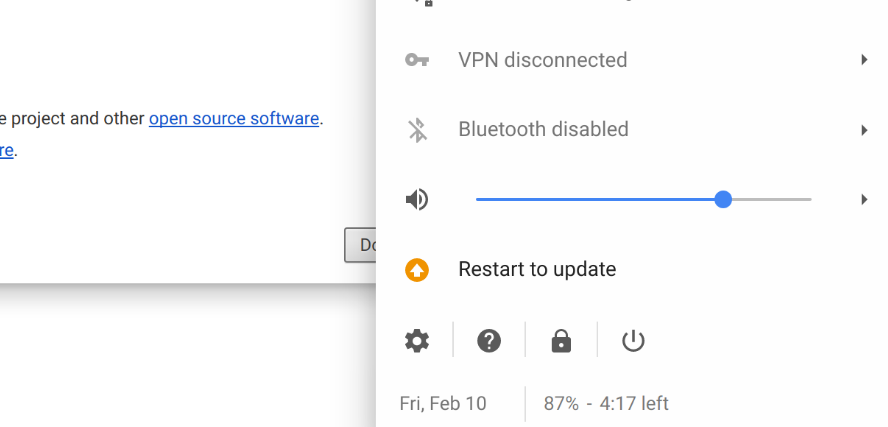The image size is (888, 427).
Task: Select the VPN disconnected entry
Action: 543,60
